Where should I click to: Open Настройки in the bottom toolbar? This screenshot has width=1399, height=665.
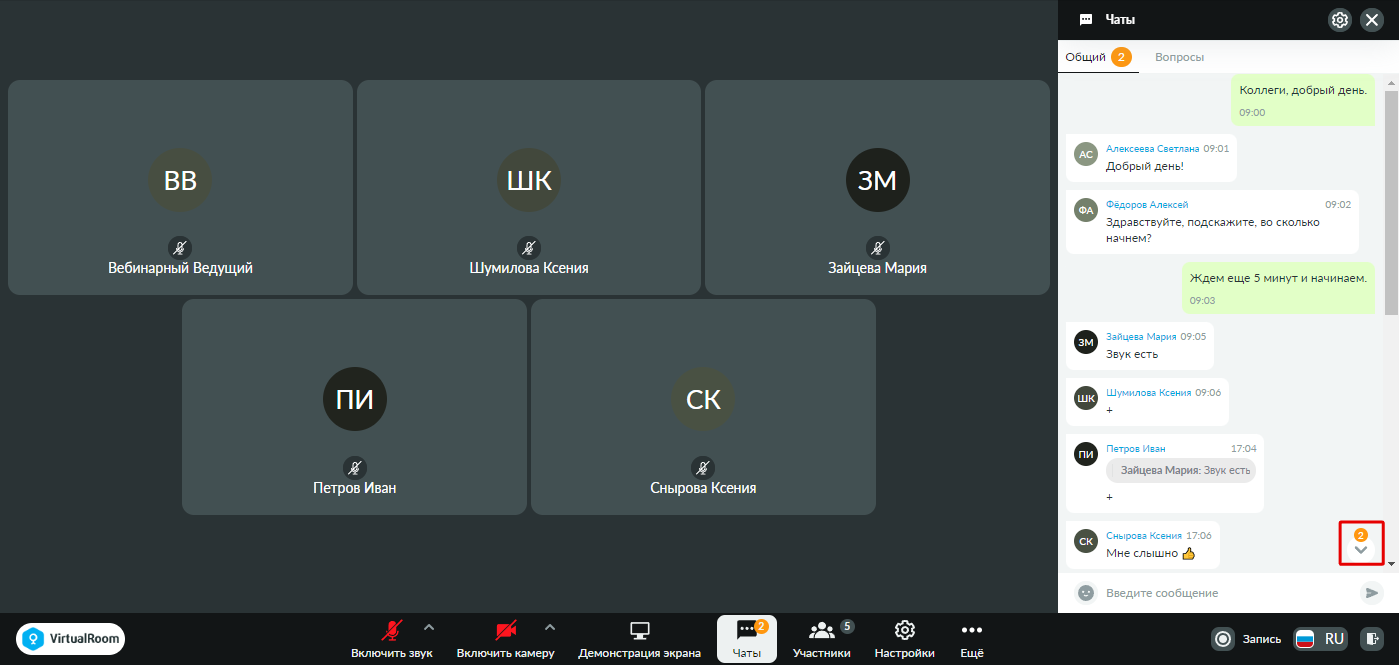(905, 639)
